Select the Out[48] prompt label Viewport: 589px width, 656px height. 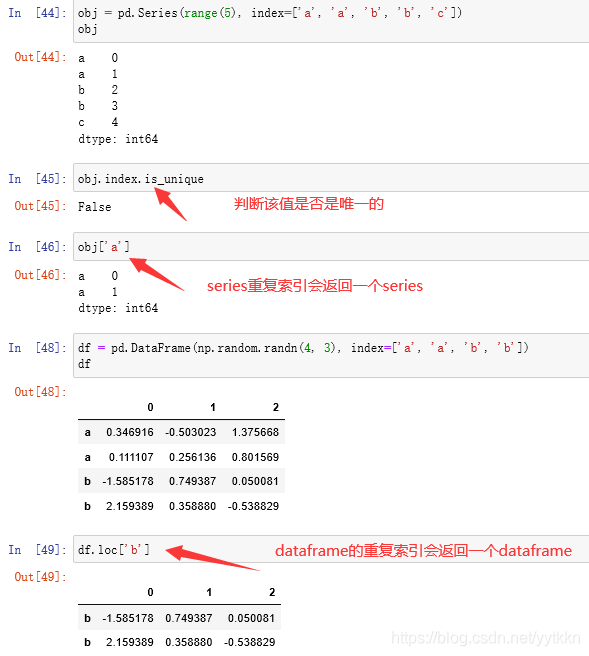click(40, 392)
